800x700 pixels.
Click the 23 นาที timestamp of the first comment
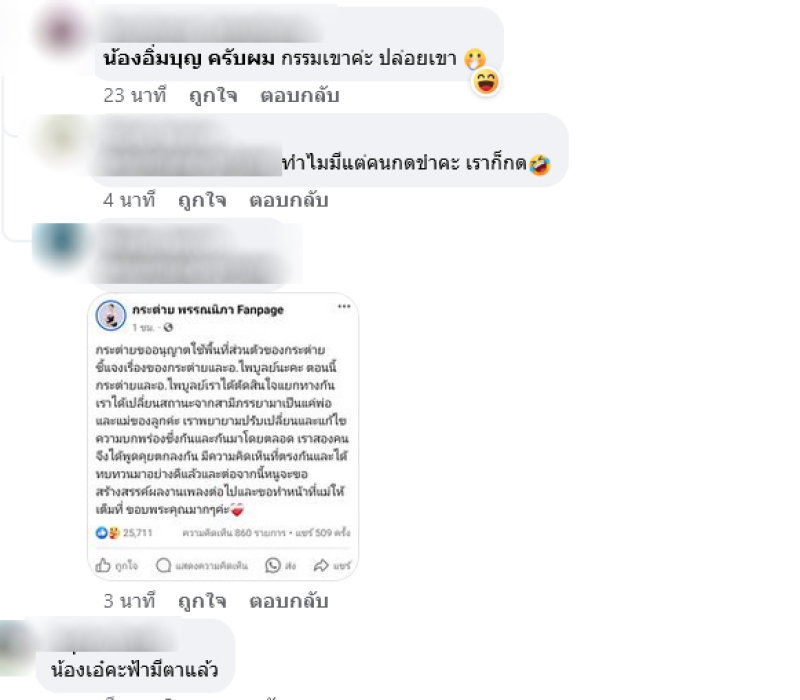coord(135,95)
